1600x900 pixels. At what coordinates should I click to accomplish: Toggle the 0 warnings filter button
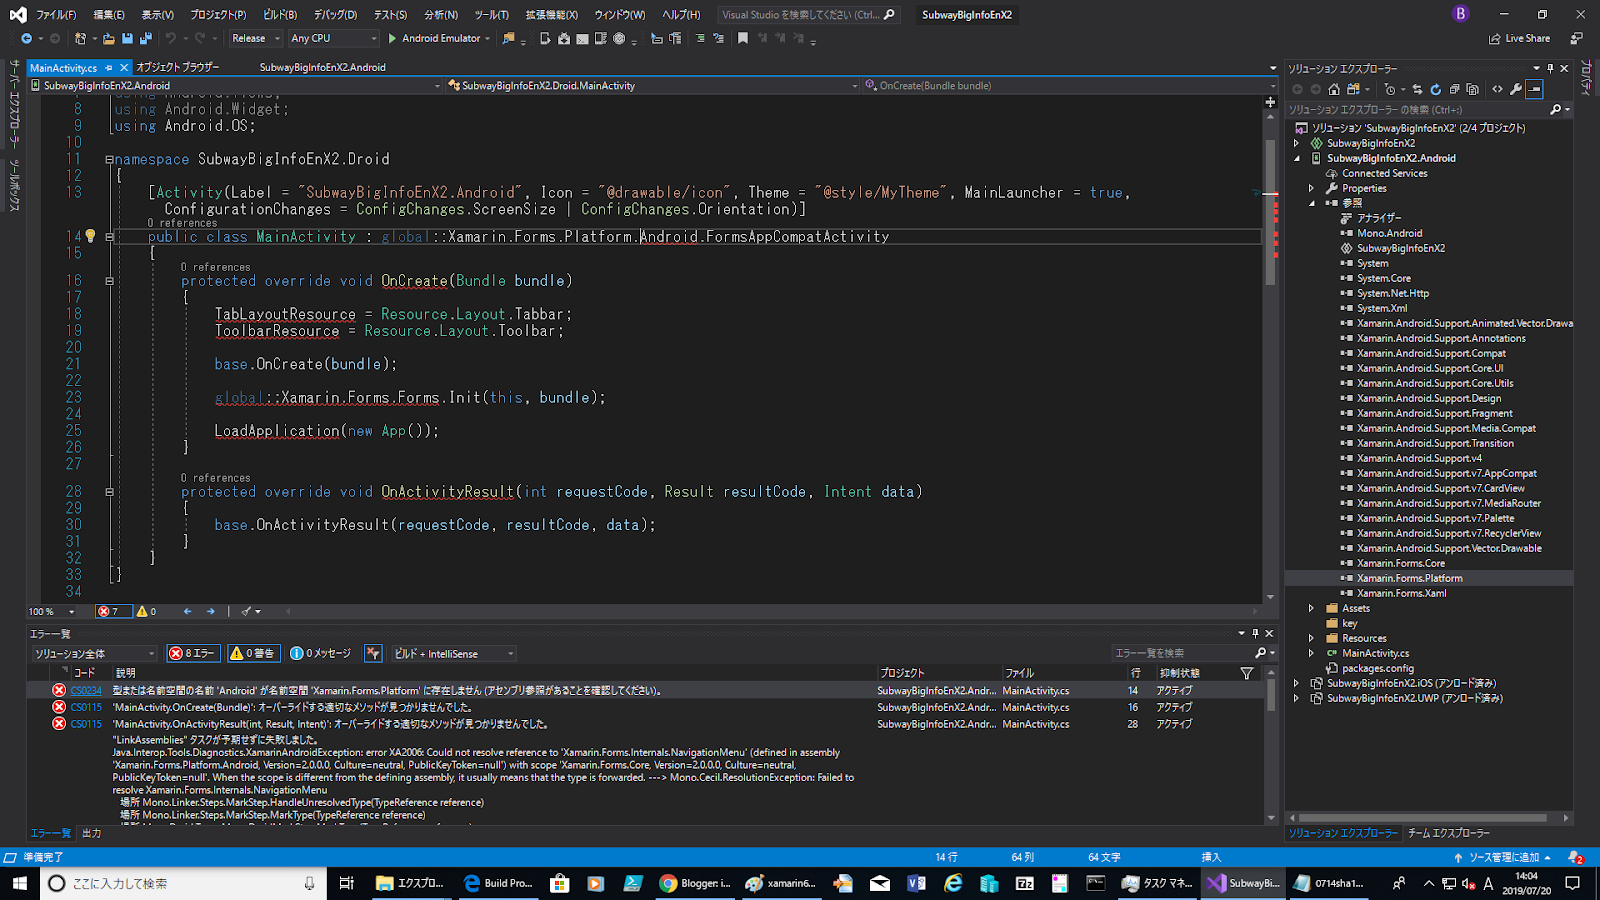pos(254,653)
